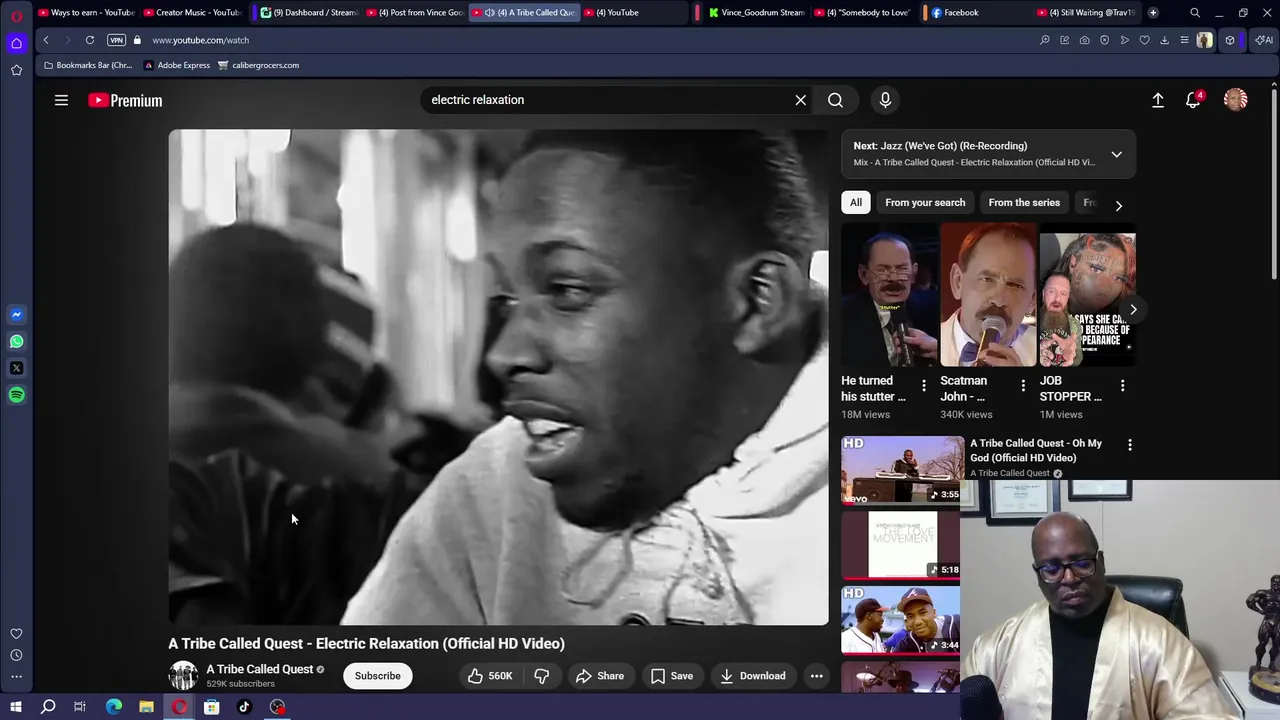Open the YouTube account avatar menu

click(x=1236, y=100)
